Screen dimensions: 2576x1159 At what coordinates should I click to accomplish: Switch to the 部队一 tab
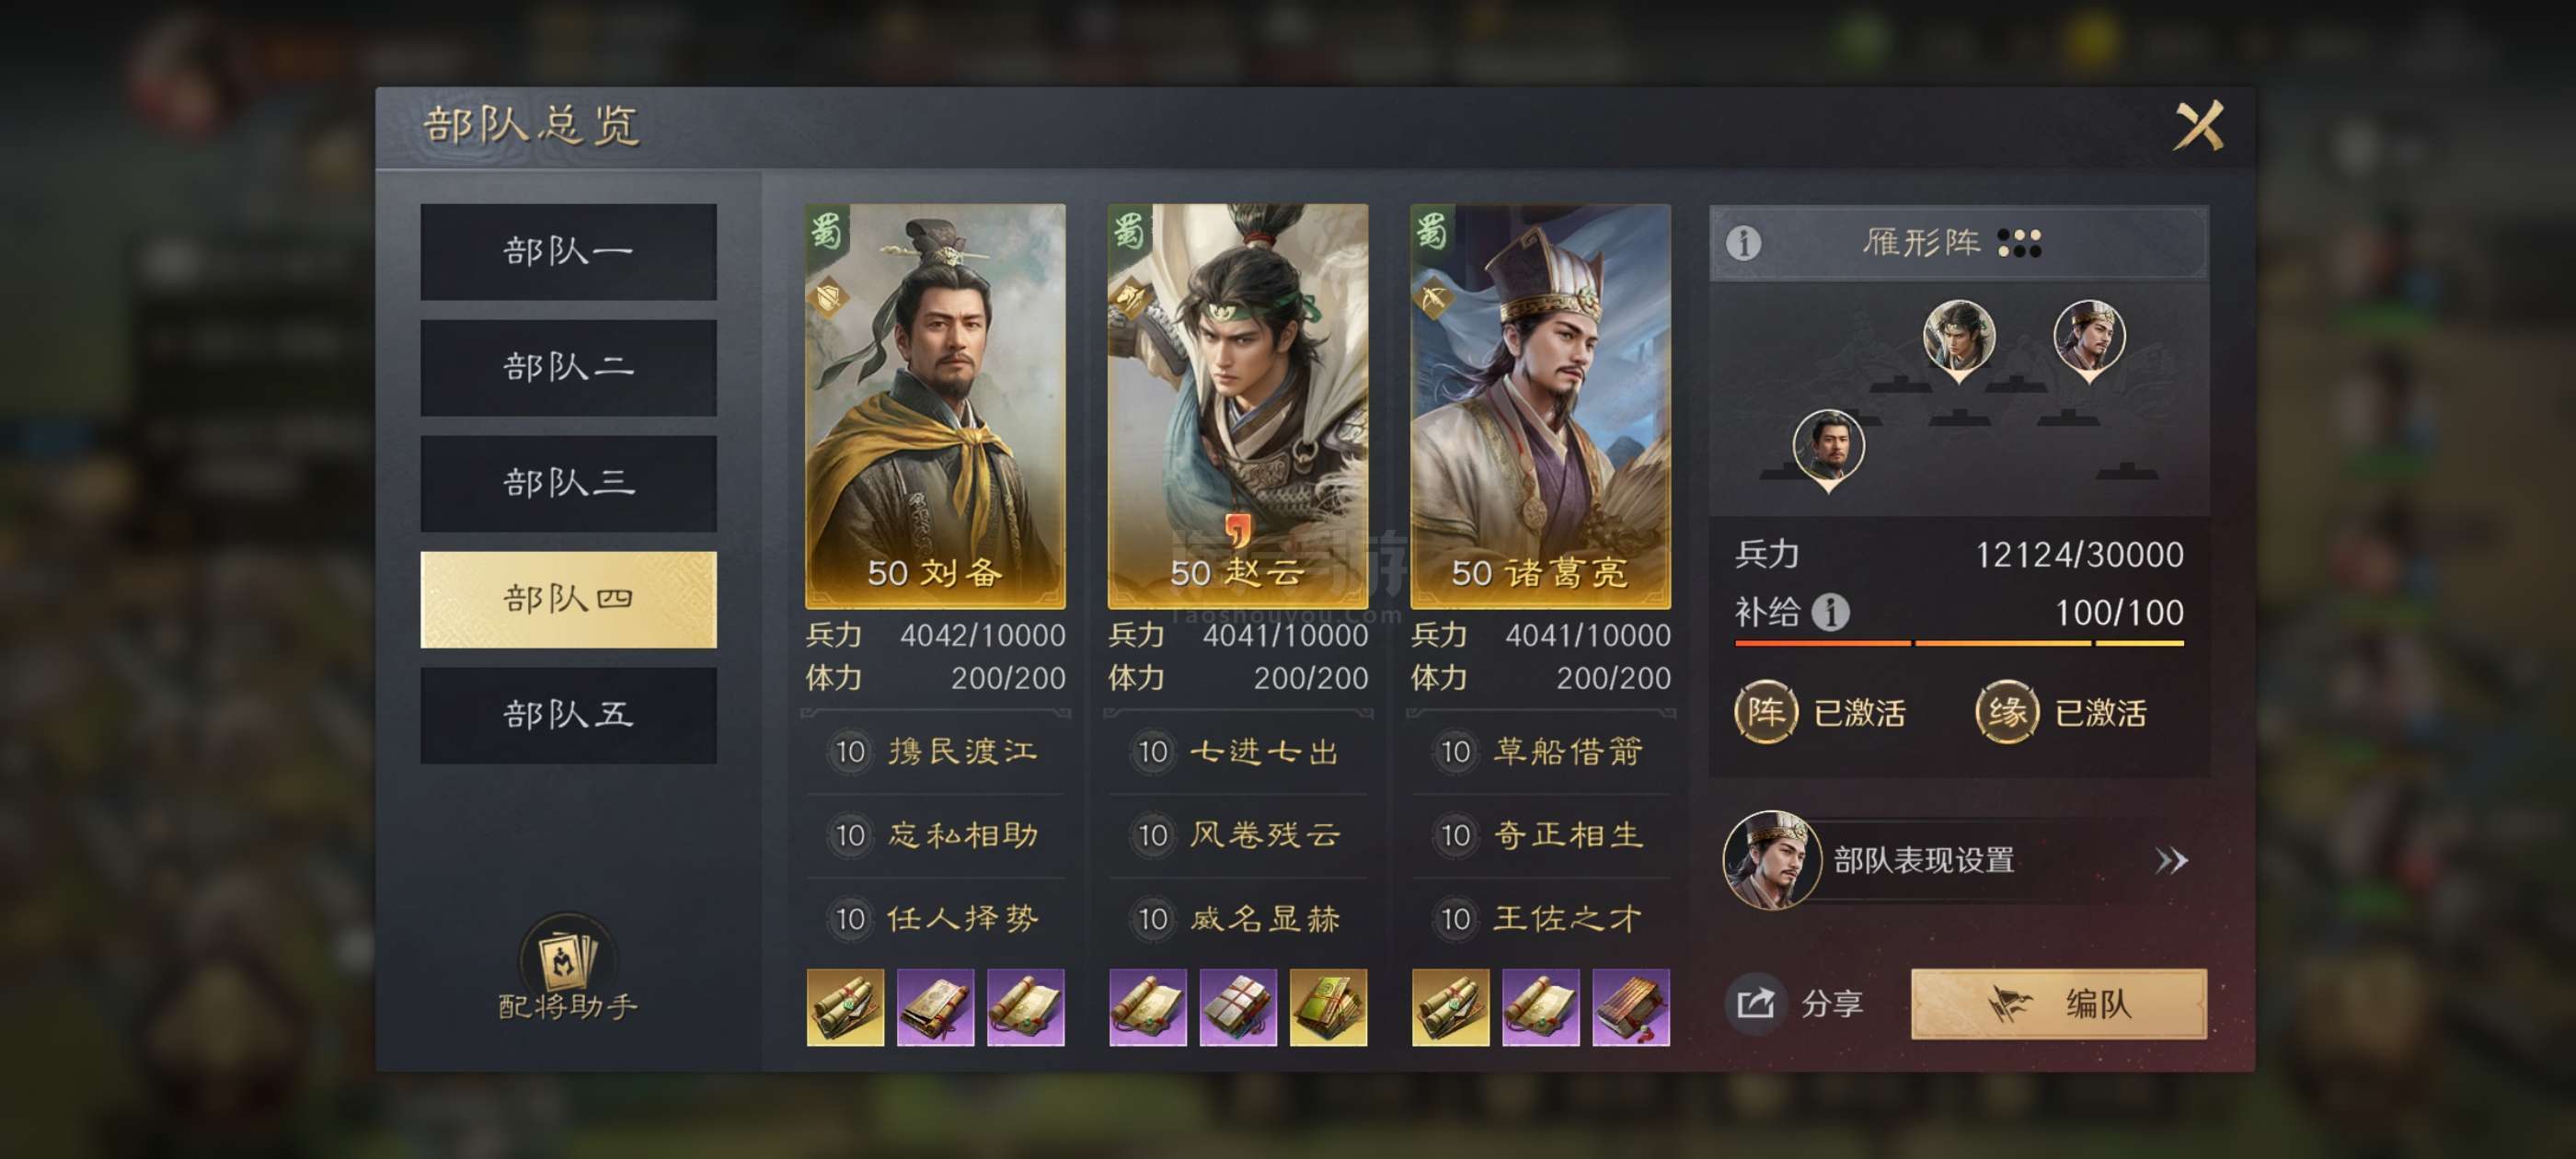(568, 252)
